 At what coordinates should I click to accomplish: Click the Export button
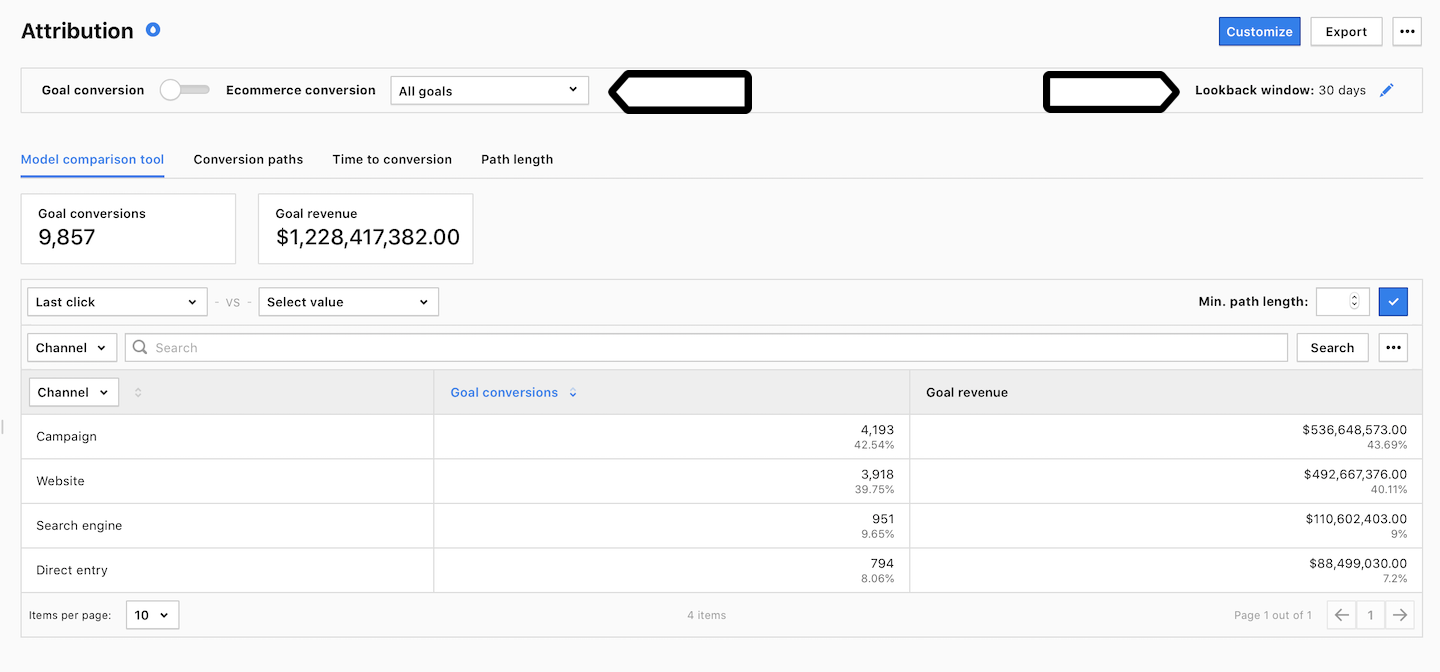[1346, 31]
